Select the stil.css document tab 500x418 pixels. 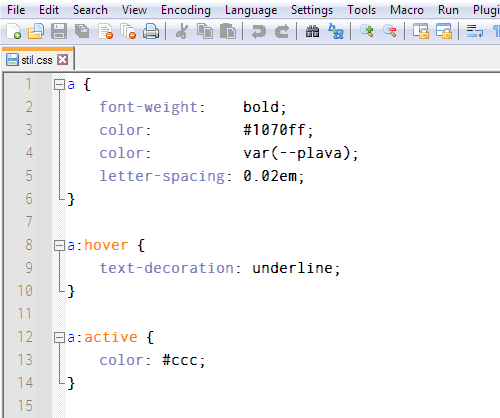[37, 59]
